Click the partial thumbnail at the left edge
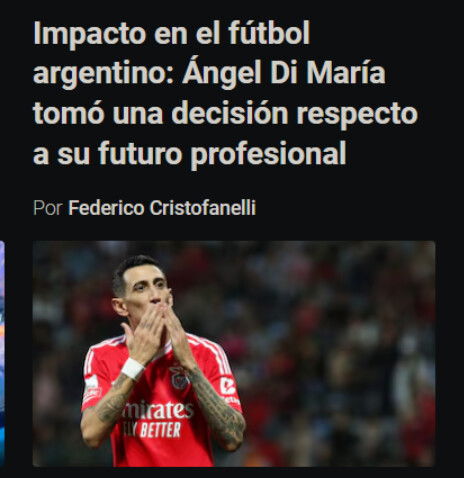Viewport: 464px width, 478px height. (2, 354)
